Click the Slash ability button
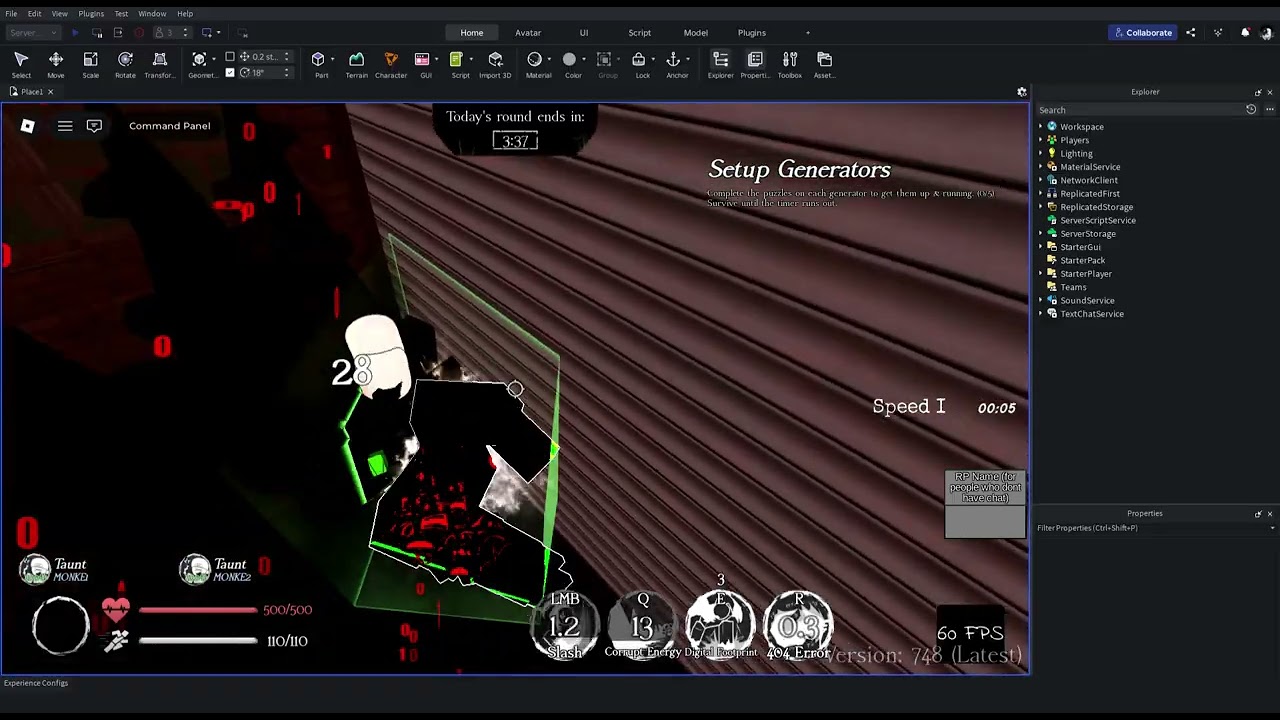Image resolution: width=1280 pixels, height=720 pixels. (564, 626)
